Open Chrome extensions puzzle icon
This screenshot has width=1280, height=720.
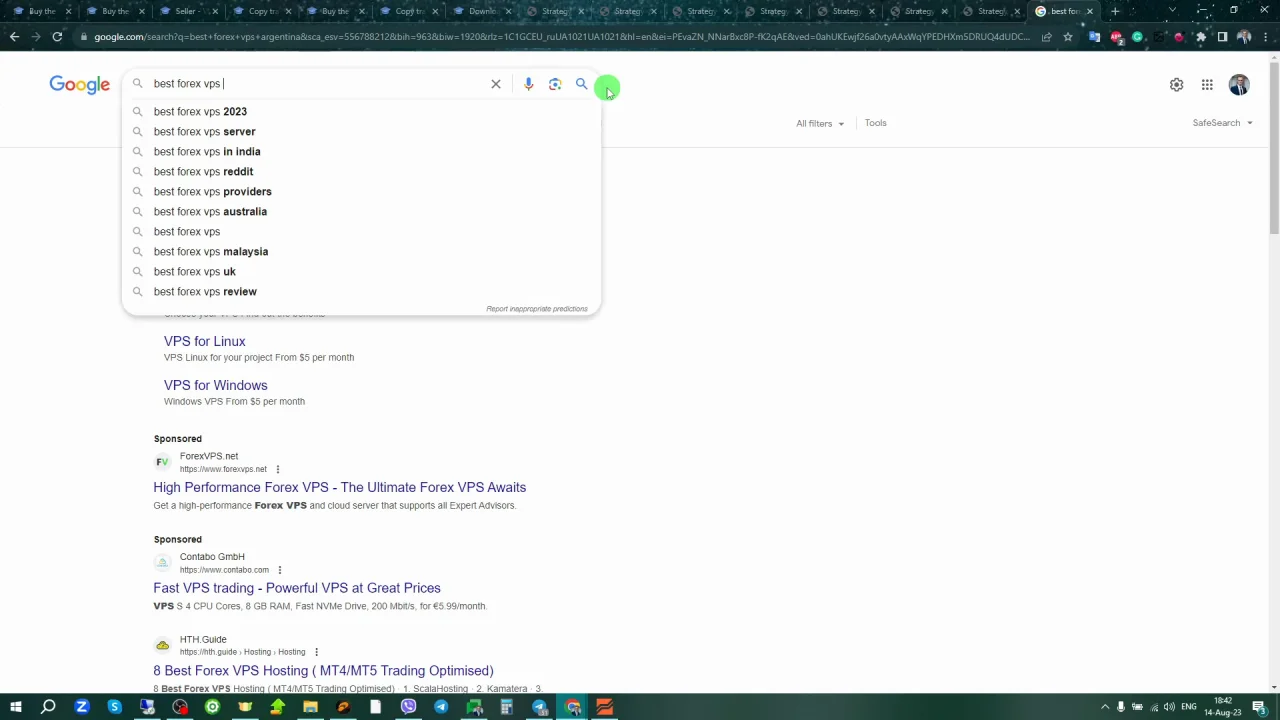tap(1201, 37)
